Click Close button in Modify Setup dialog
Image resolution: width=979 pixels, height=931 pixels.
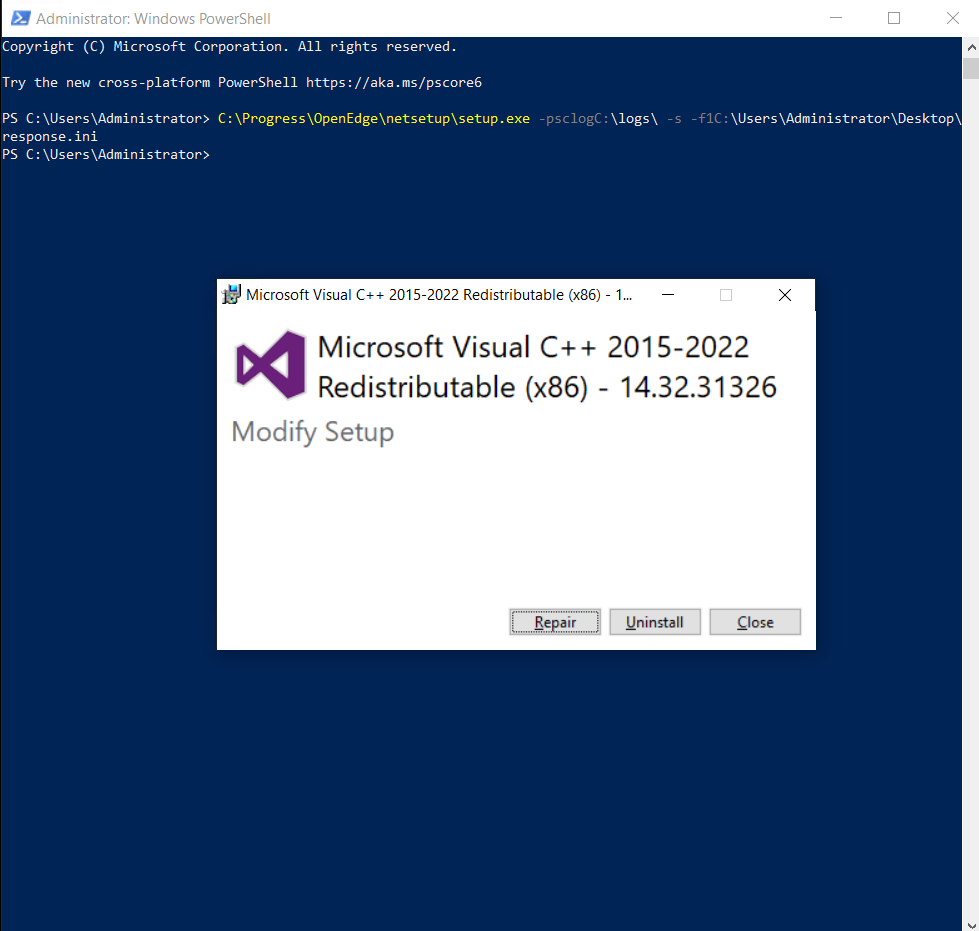[x=755, y=622]
